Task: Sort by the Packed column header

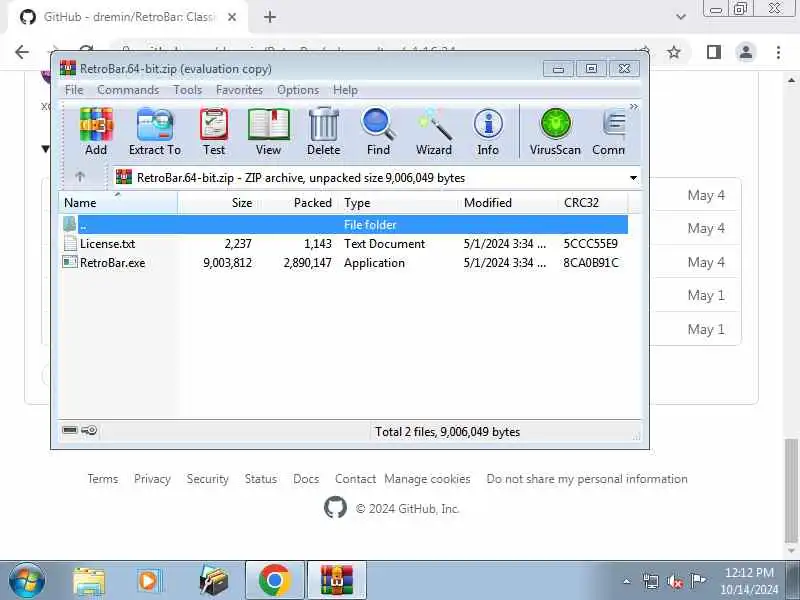Action: click(x=297, y=203)
